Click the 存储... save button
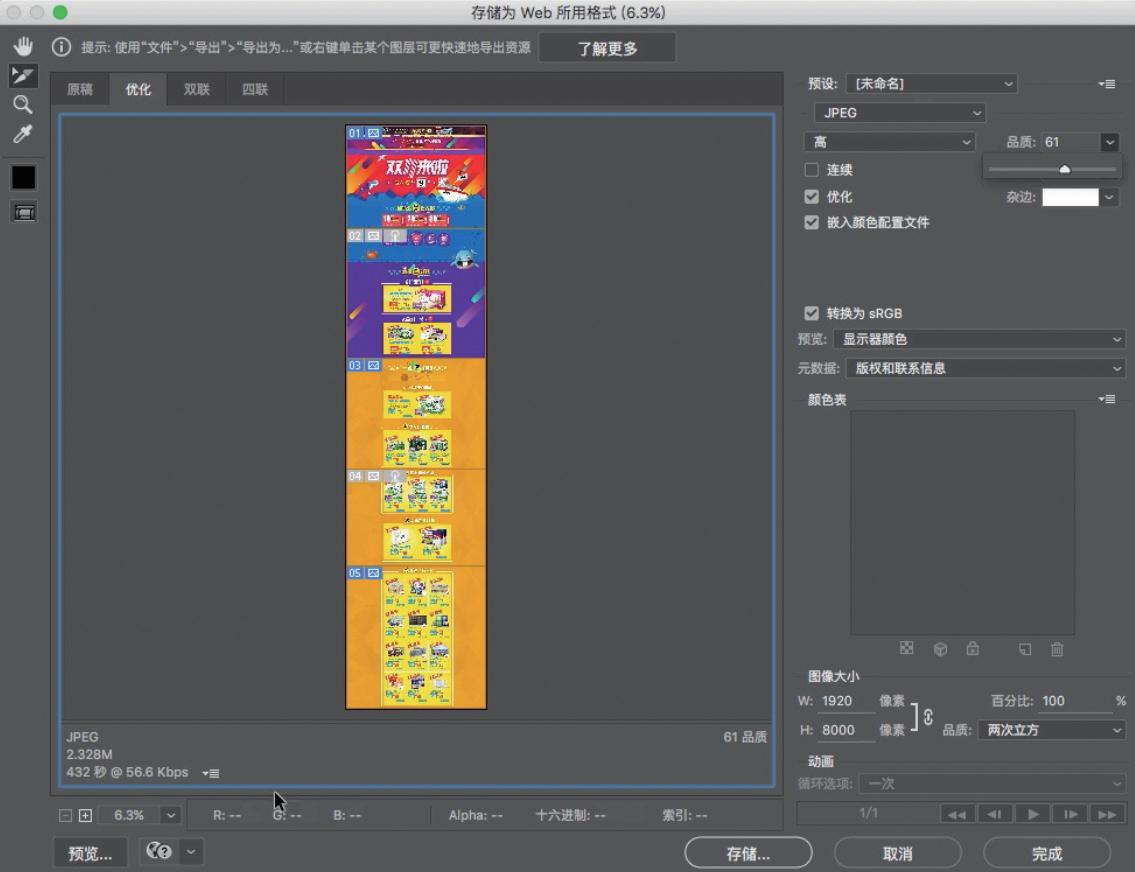This screenshot has height=872, width=1135. pyautogui.click(x=748, y=854)
